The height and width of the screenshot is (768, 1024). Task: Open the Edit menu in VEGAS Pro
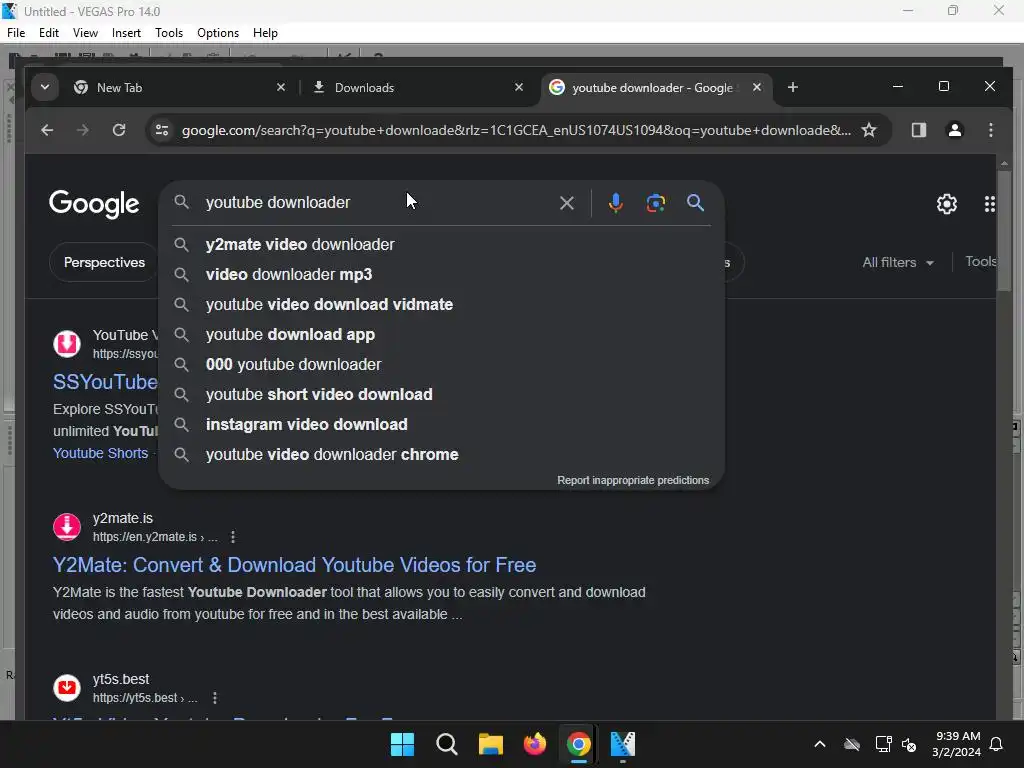click(x=49, y=33)
